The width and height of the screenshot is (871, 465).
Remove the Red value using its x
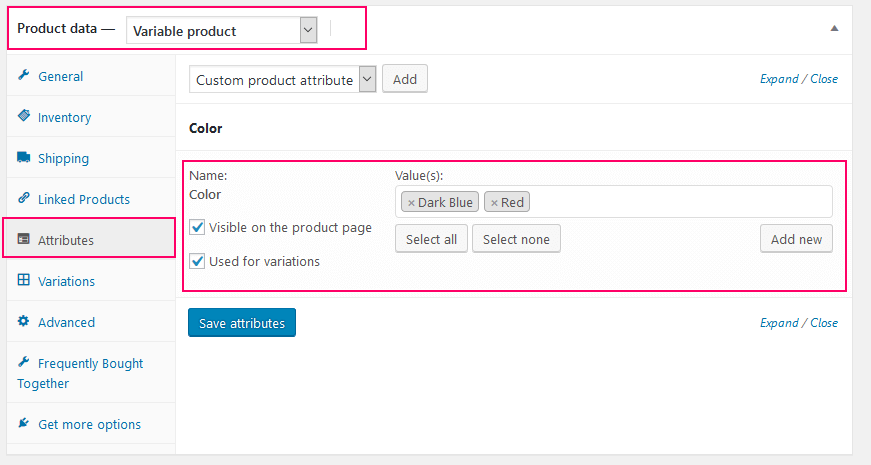click(494, 202)
